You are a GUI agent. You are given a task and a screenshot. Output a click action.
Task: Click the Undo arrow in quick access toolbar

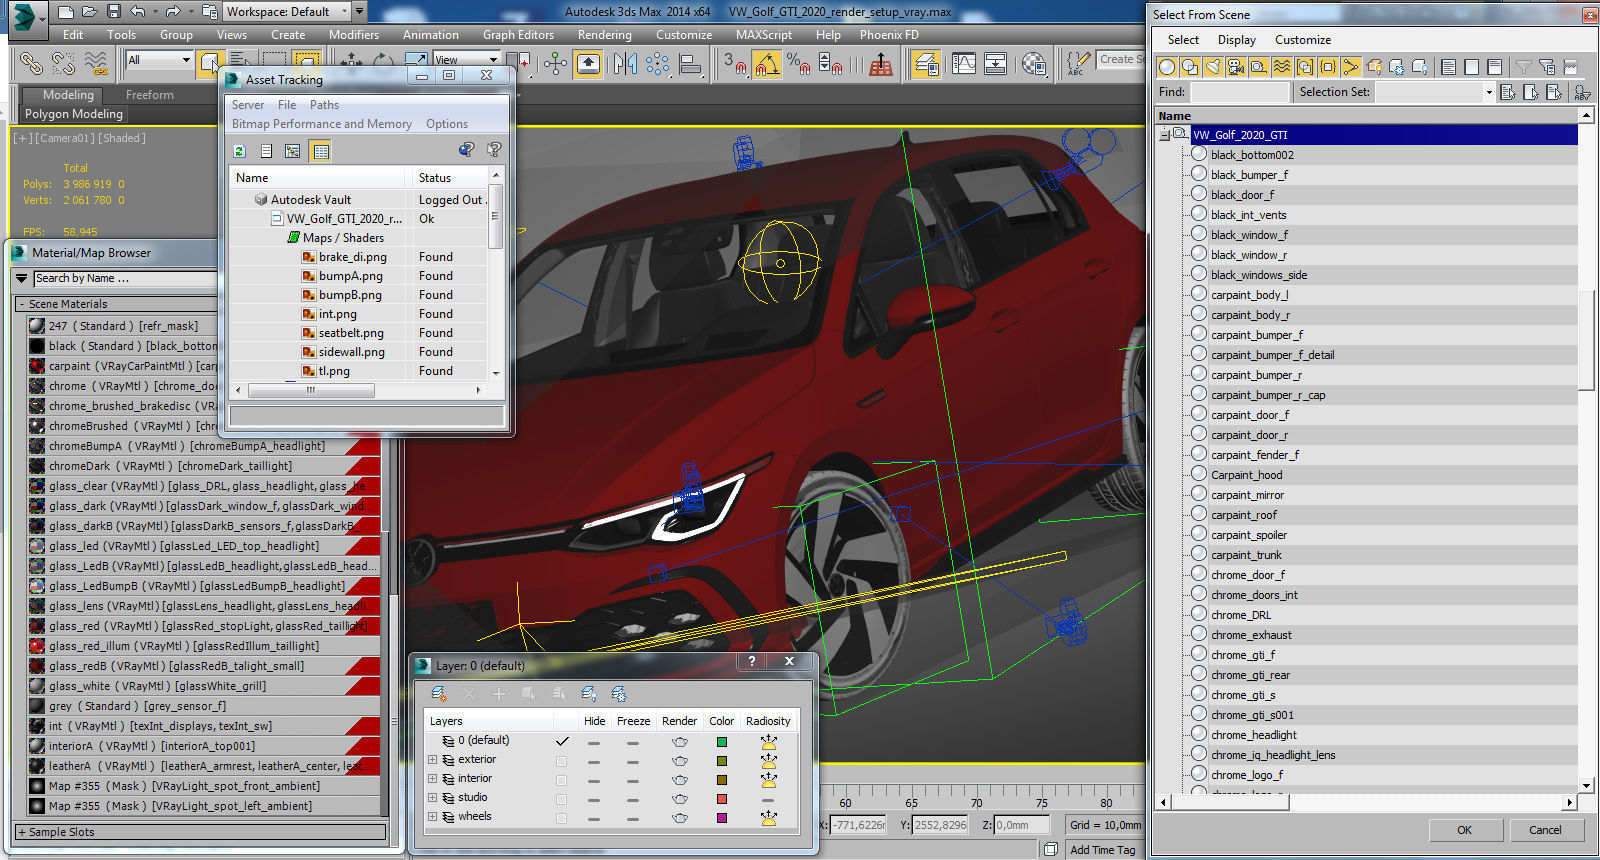click(x=138, y=12)
